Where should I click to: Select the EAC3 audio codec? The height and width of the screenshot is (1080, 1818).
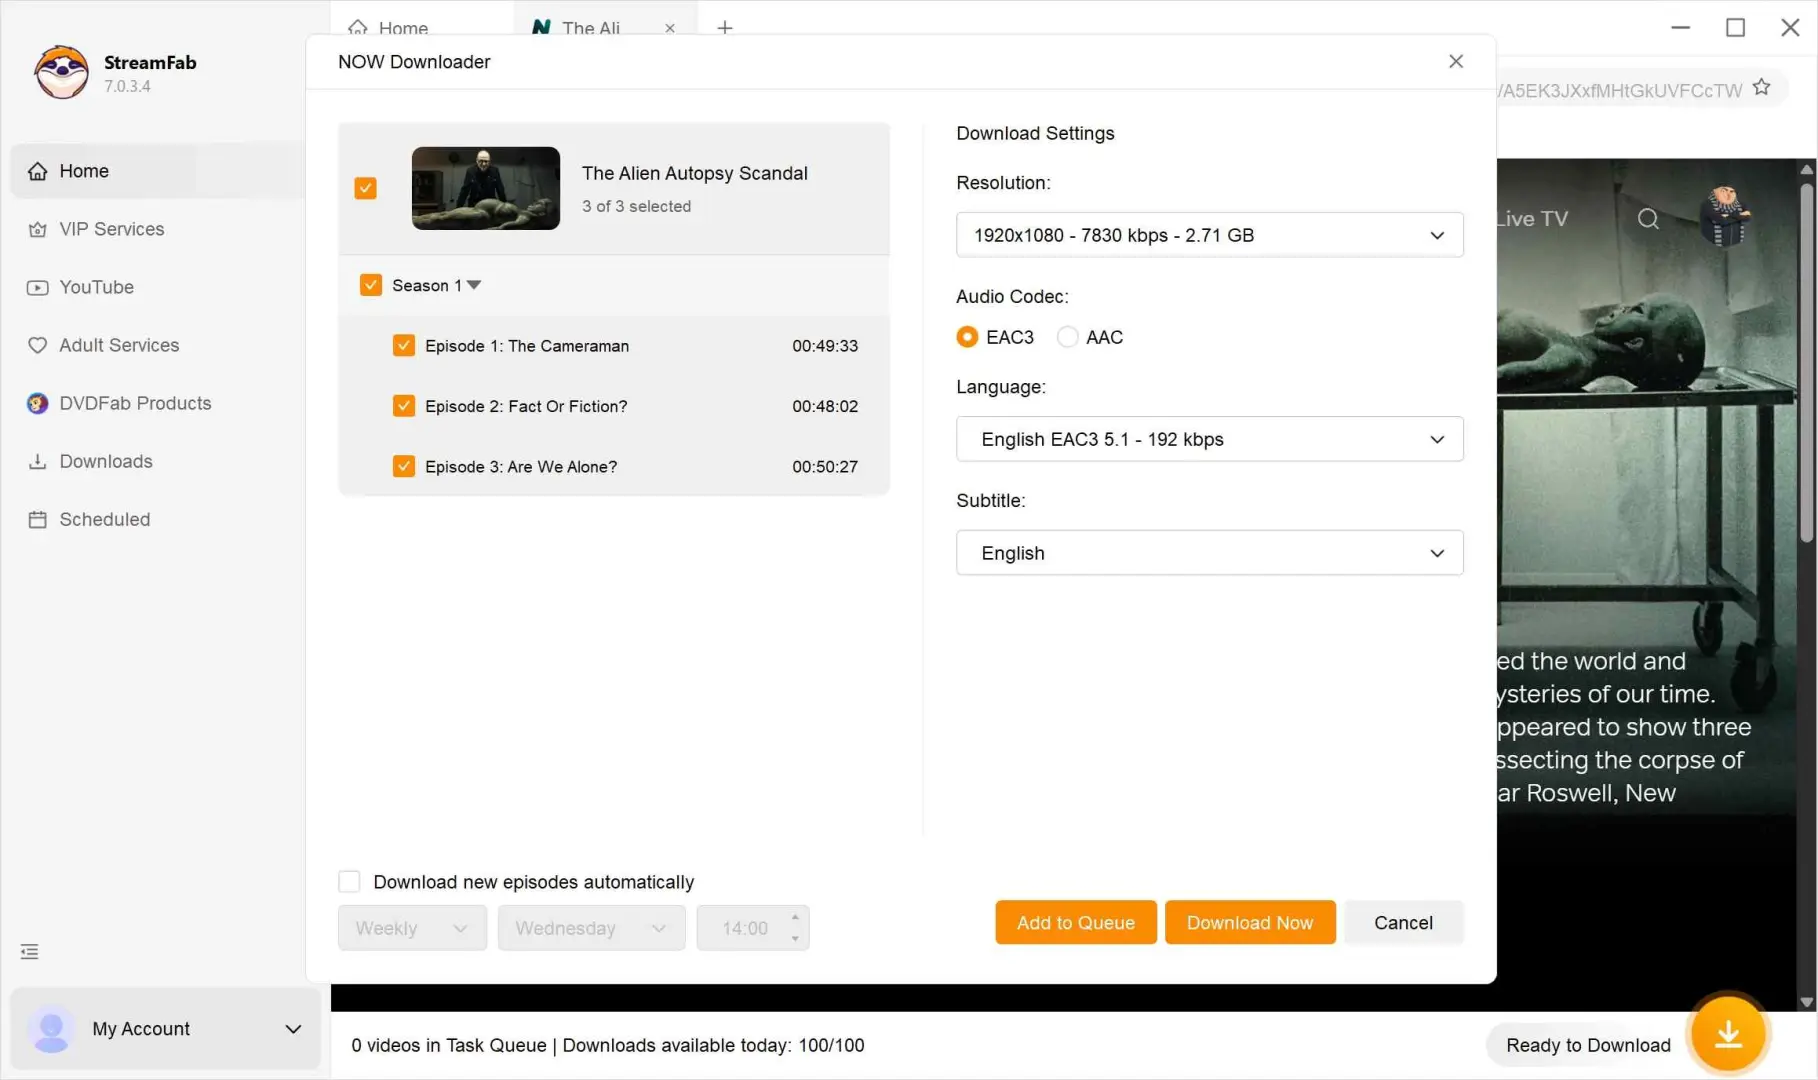tap(967, 337)
